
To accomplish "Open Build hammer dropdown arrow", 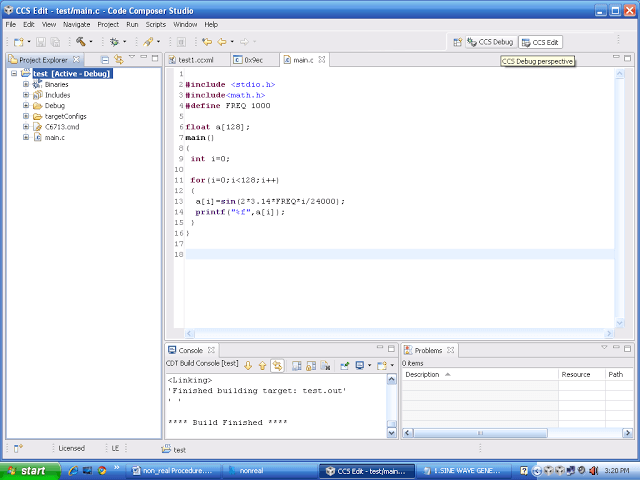I will point(91,41).
